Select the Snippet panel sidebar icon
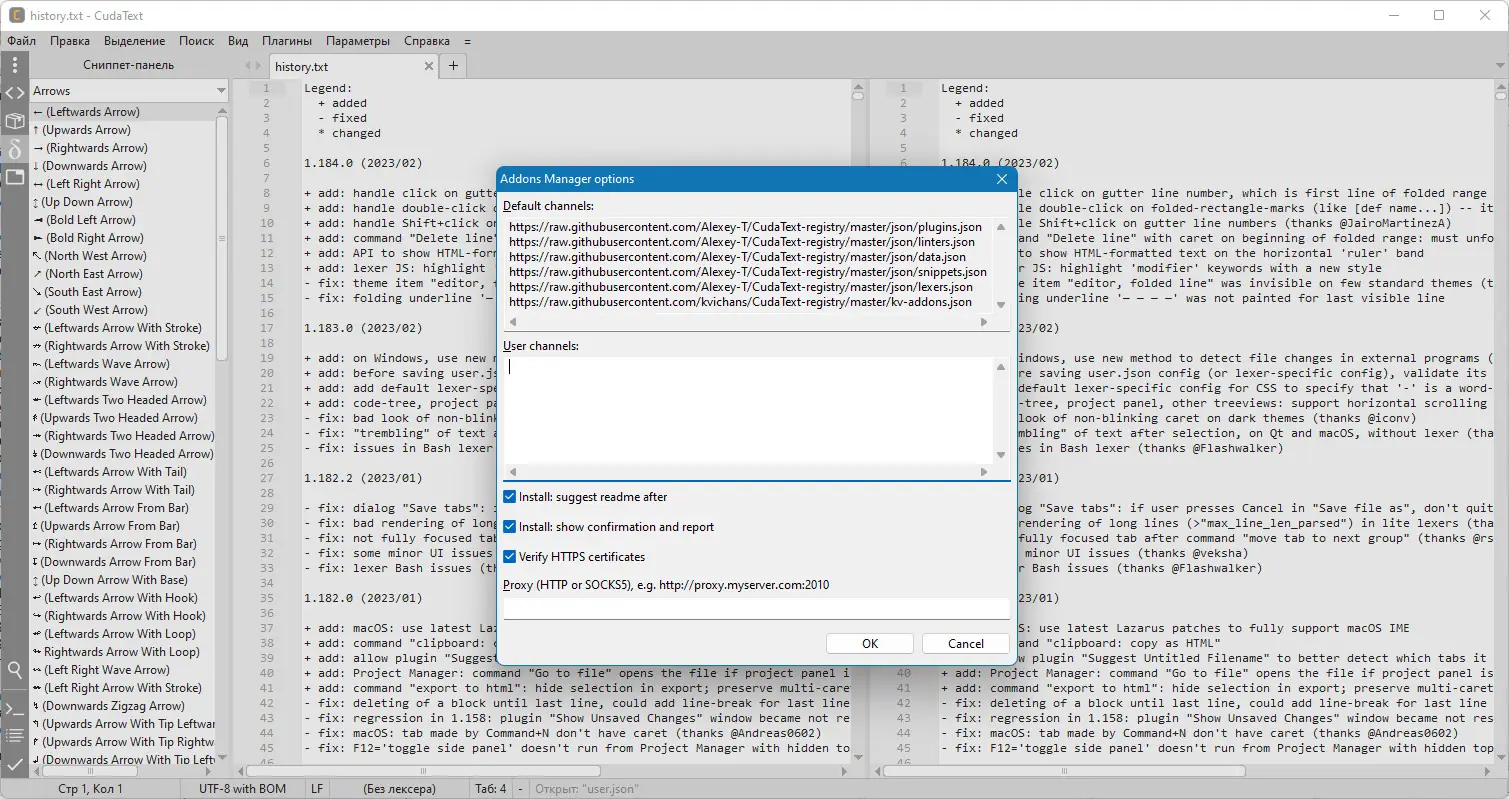Image resolution: width=1509 pixels, height=799 pixels. pyautogui.click(x=14, y=149)
